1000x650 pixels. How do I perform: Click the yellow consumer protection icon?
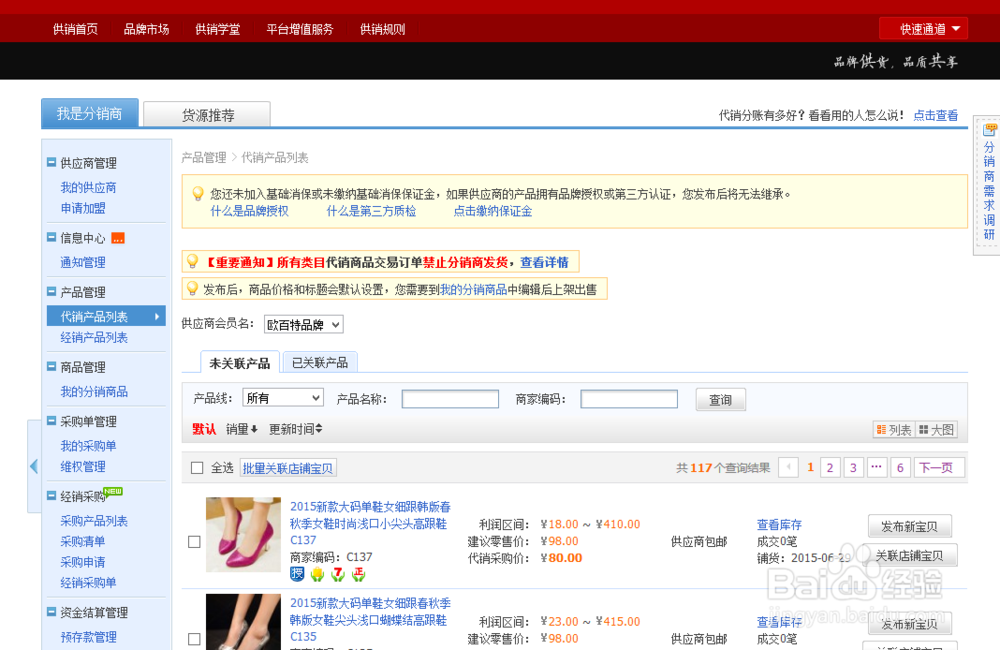(x=318, y=574)
